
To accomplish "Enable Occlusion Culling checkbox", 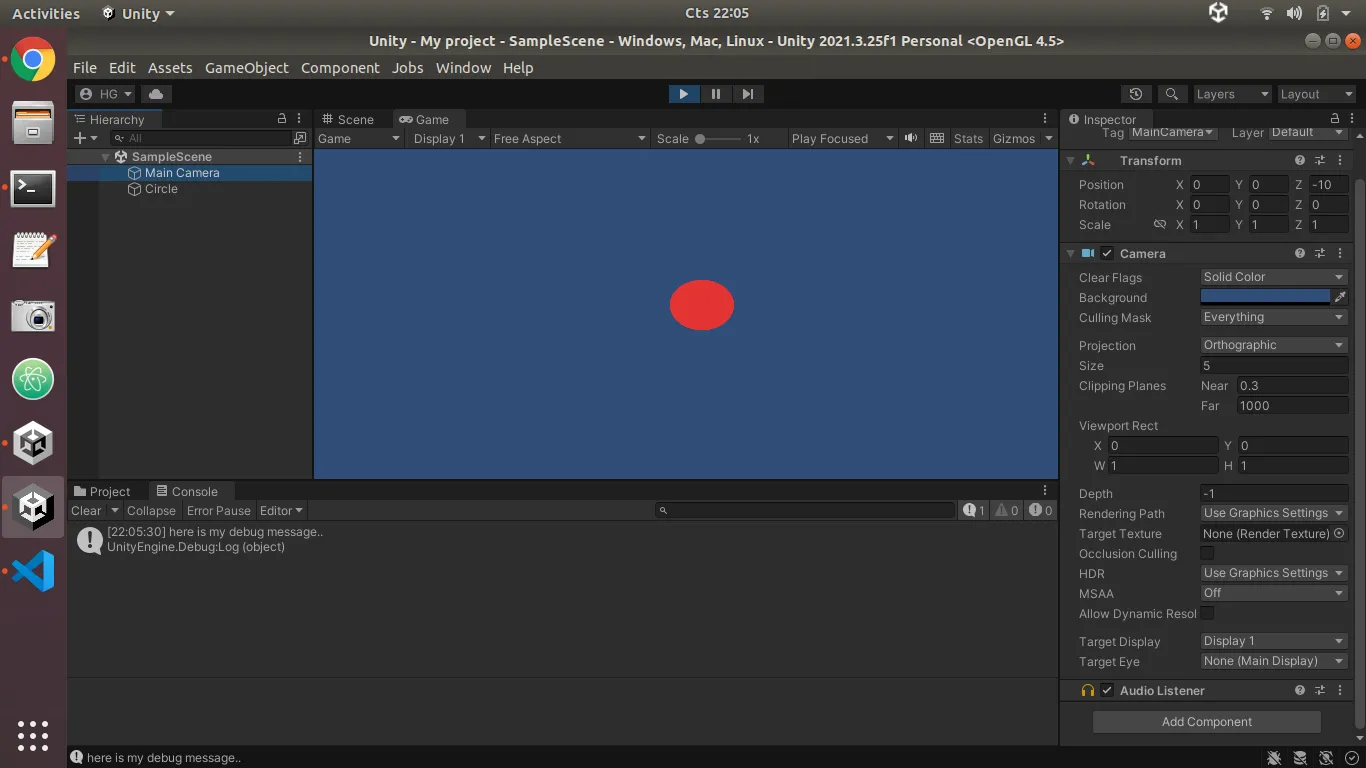I will [1207, 553].
